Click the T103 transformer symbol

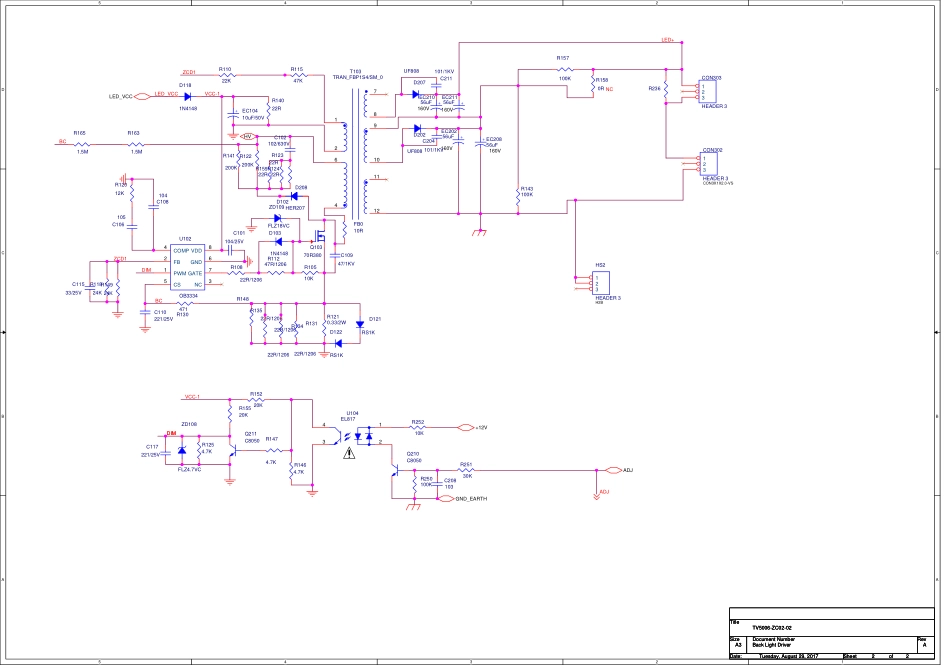pos(357,150)
